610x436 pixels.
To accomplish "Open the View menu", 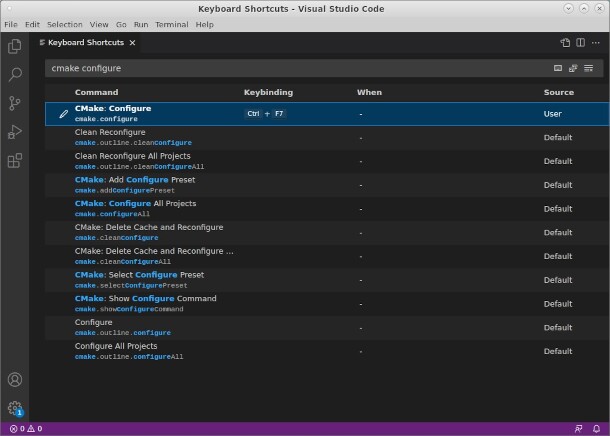I will pyautogui.click(x=99, y=25).
